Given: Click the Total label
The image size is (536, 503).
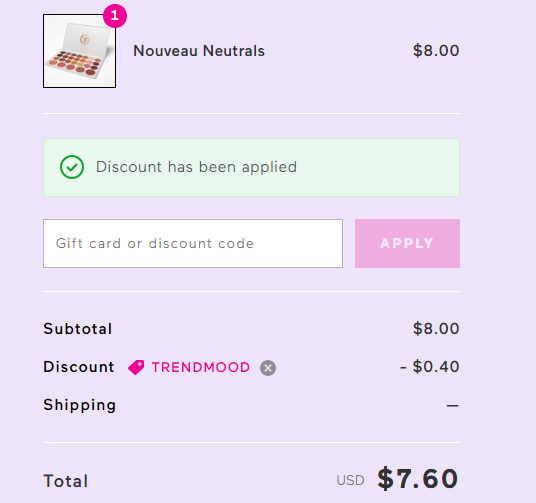Looking at the screenshot, I should pyautogui.click(x=66, y=481).
